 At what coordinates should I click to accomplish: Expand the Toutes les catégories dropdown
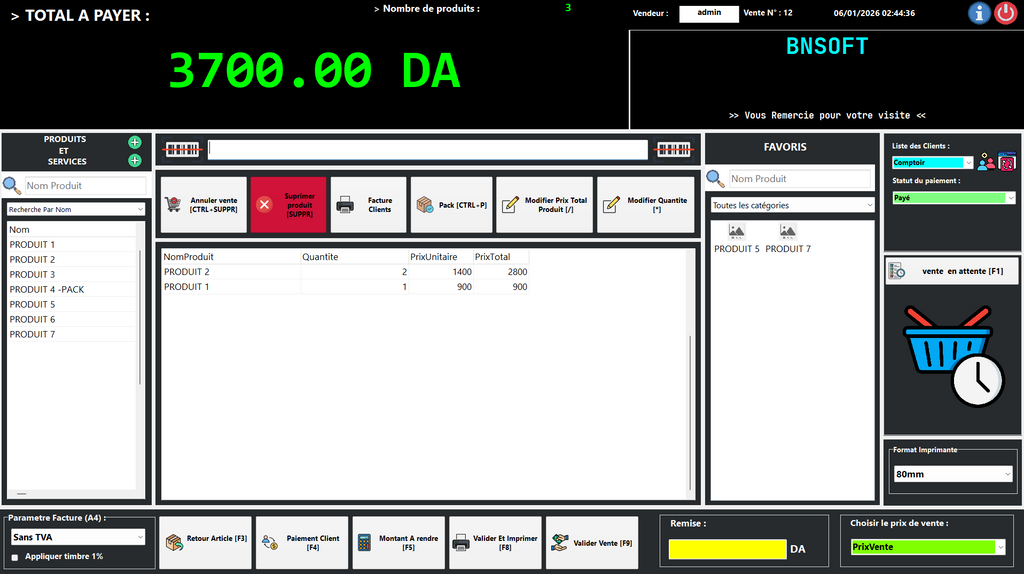point(792,205)
